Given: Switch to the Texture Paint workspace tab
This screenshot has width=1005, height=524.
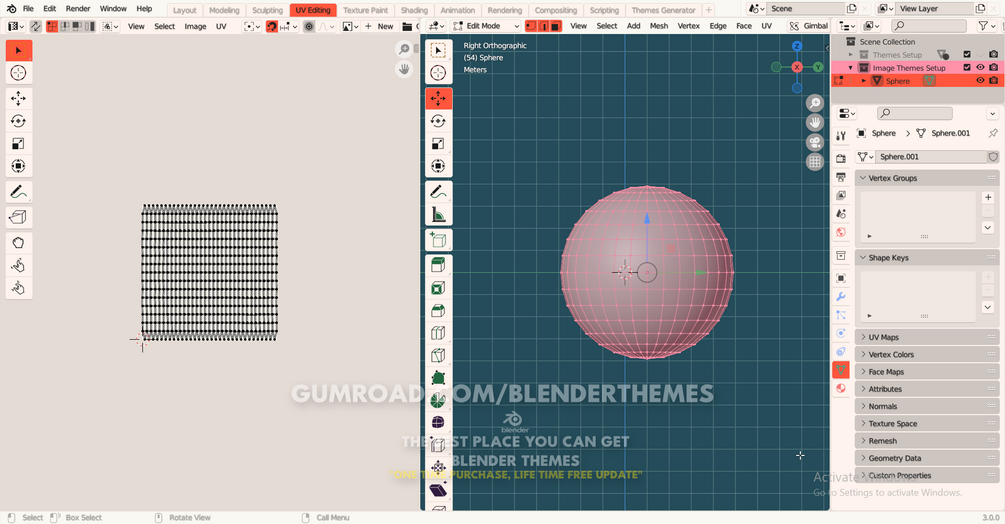Looking at the screenshot, I should pos(365,10).
